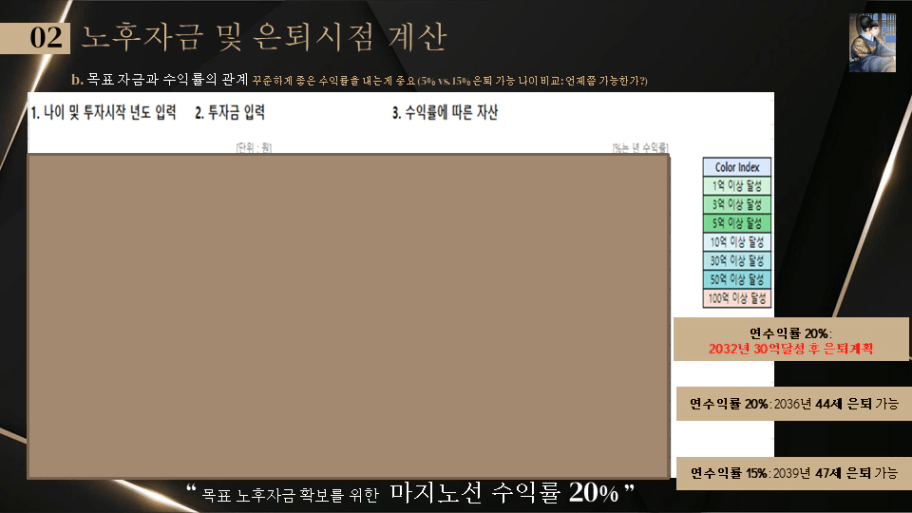Select the 30억 이상 달성 color swatch

point(737,261)
